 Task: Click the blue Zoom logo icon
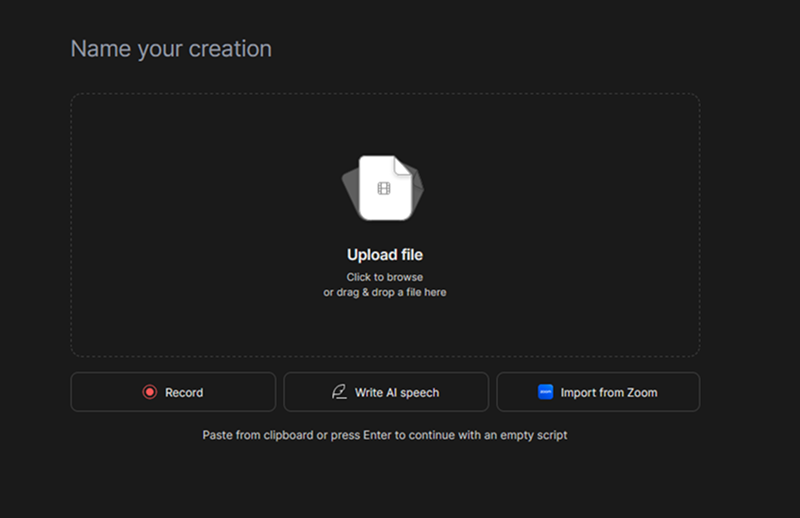[x=545, y=392]
